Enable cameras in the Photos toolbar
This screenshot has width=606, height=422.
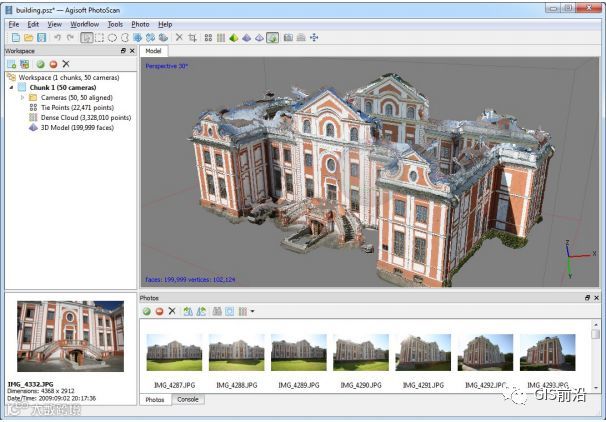(146, 311)
